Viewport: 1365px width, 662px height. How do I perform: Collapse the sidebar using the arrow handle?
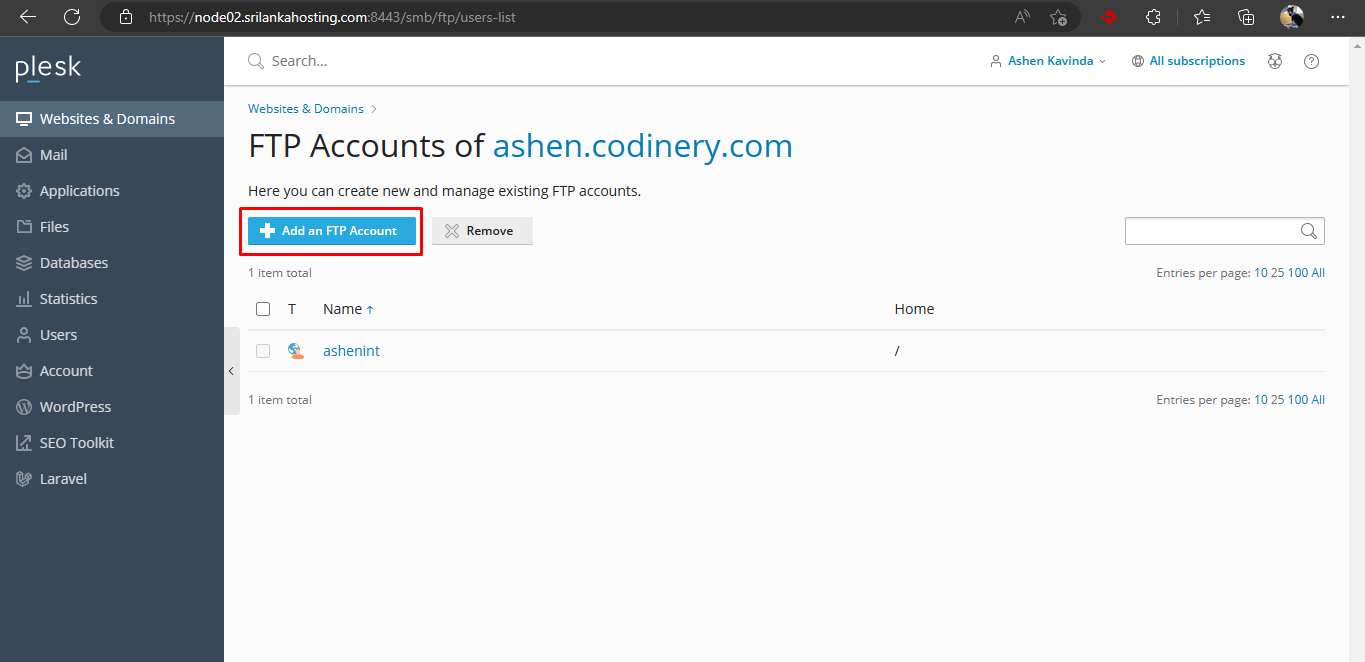tap(231, 371)
